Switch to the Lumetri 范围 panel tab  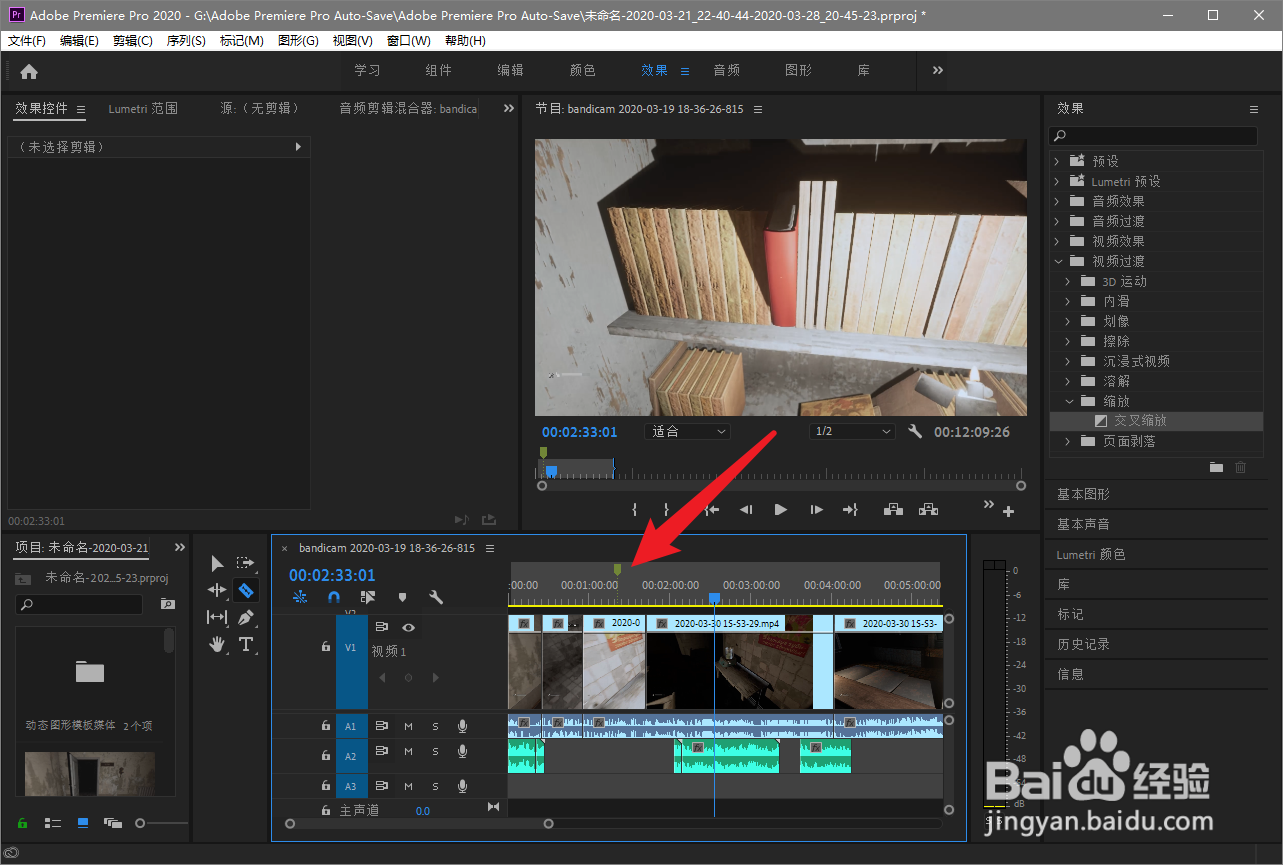click(143, 108)
